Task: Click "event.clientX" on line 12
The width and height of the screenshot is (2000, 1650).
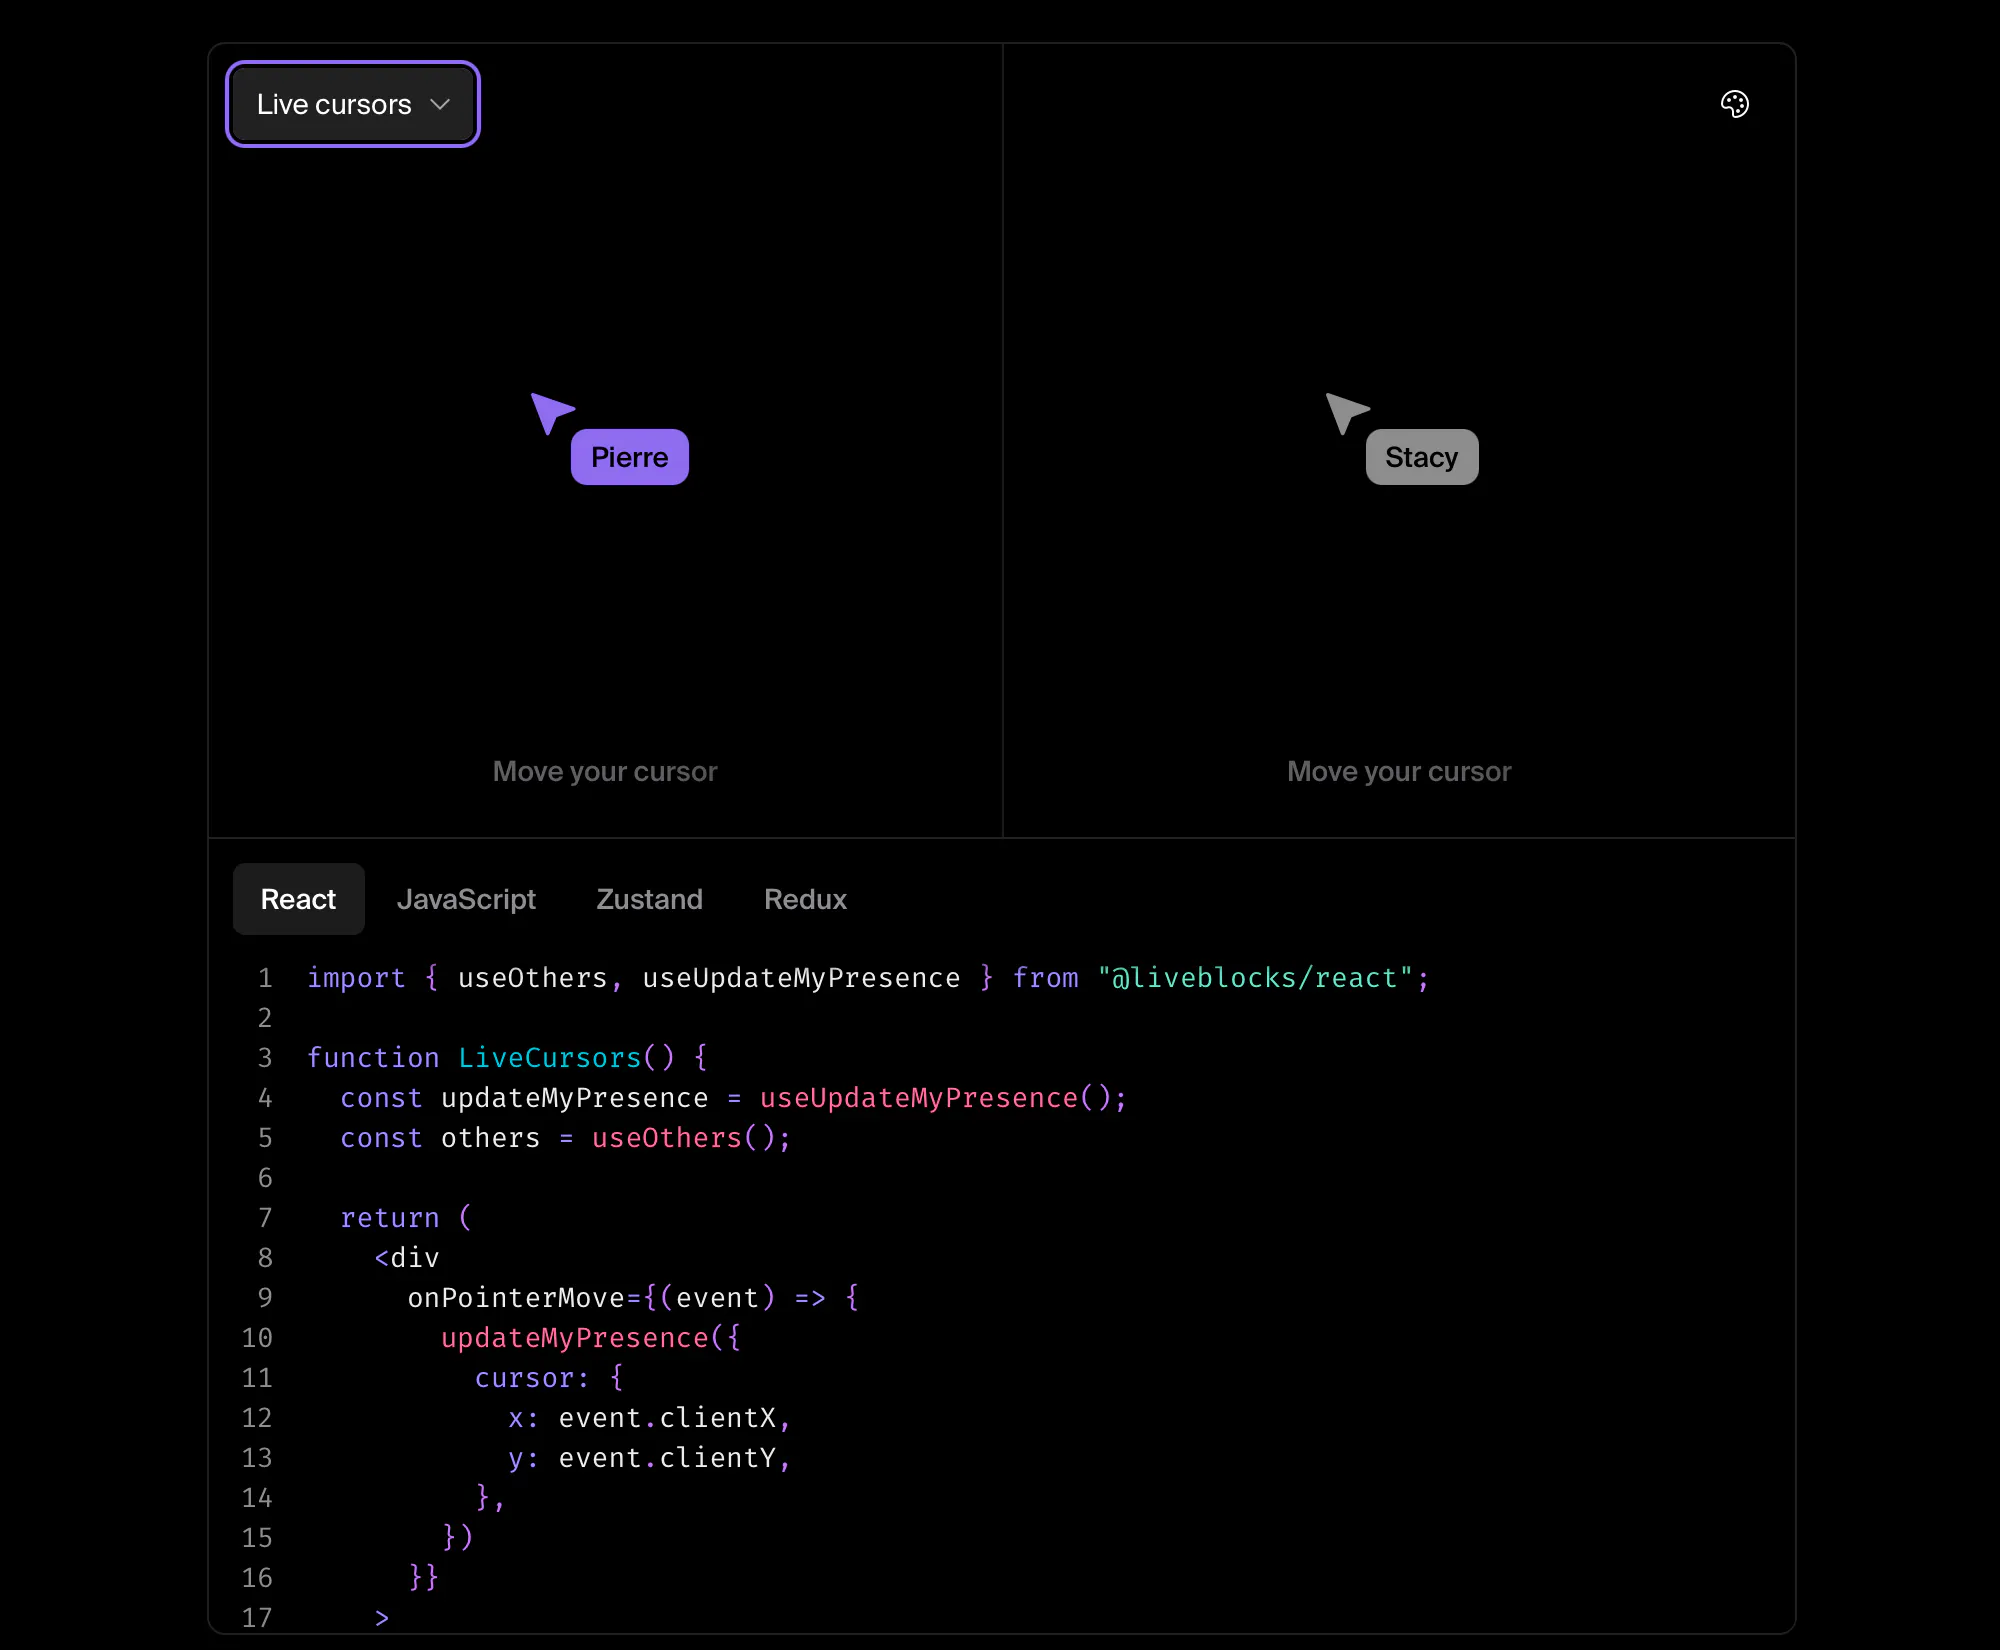Action: click(667, 1418)
